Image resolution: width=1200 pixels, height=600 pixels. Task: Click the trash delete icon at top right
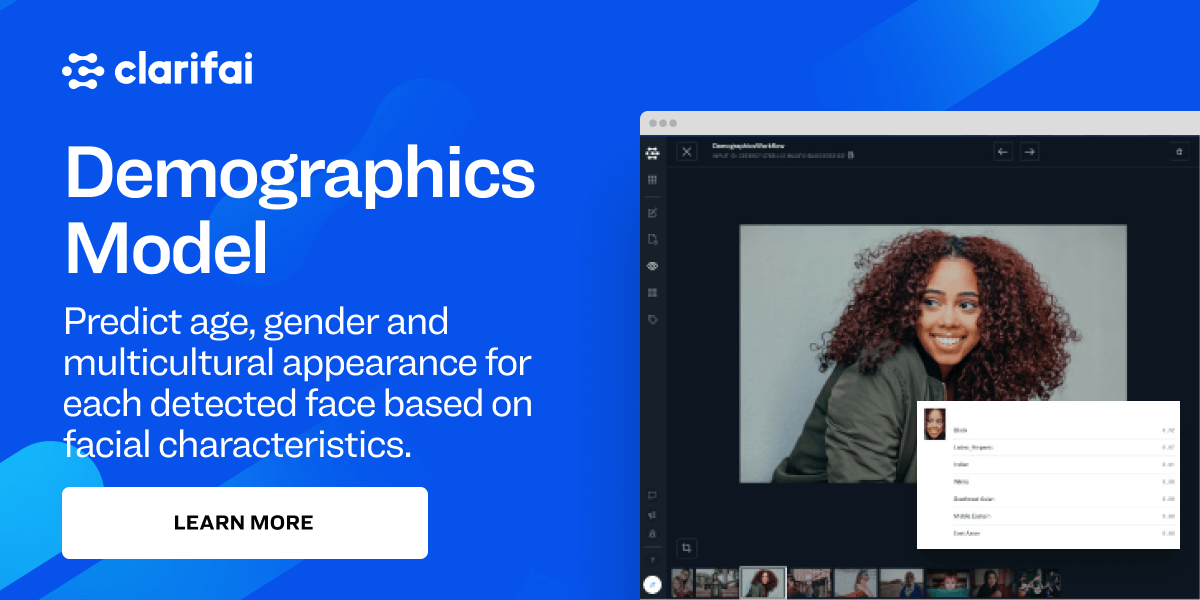(x=1179, y=152)
